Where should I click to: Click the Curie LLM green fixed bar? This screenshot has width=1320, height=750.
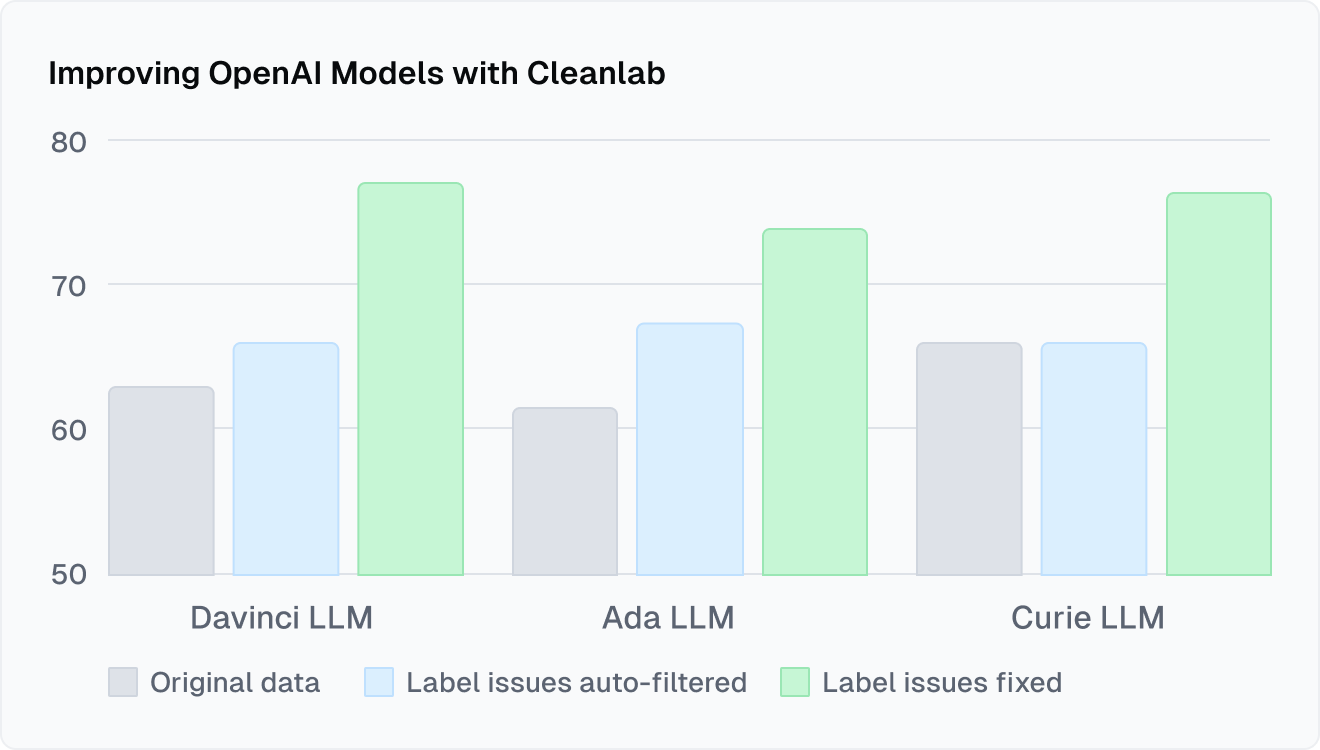[x=1218, y=384]
